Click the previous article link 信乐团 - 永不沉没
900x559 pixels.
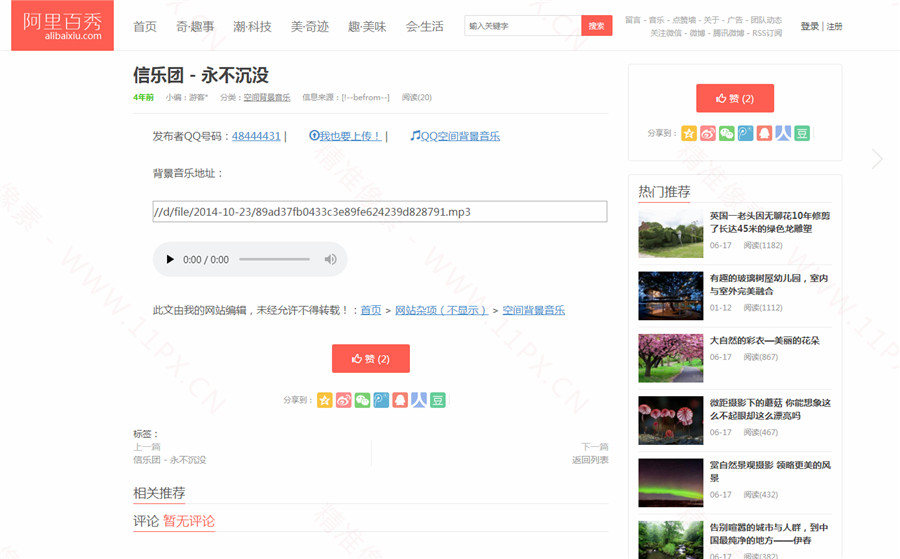click(x=169, y=460)
